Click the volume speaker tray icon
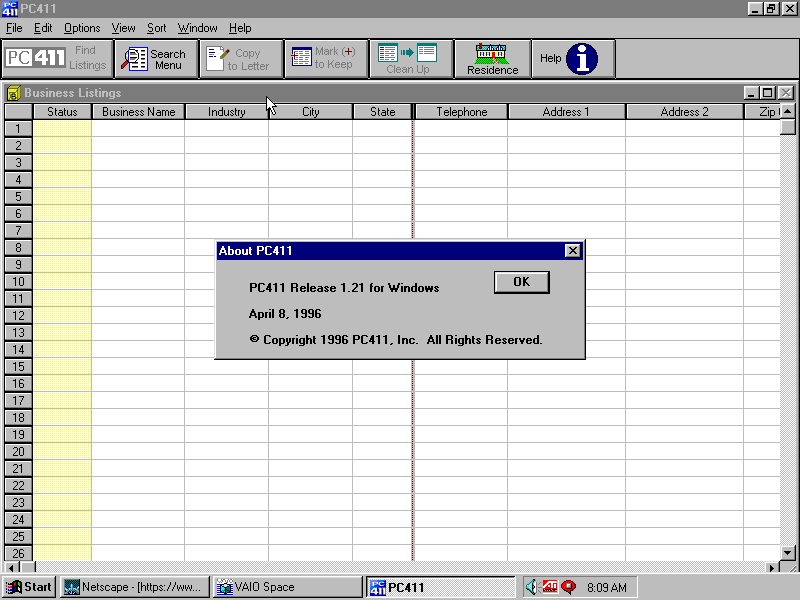800x600 pixels. click(532, 587)
